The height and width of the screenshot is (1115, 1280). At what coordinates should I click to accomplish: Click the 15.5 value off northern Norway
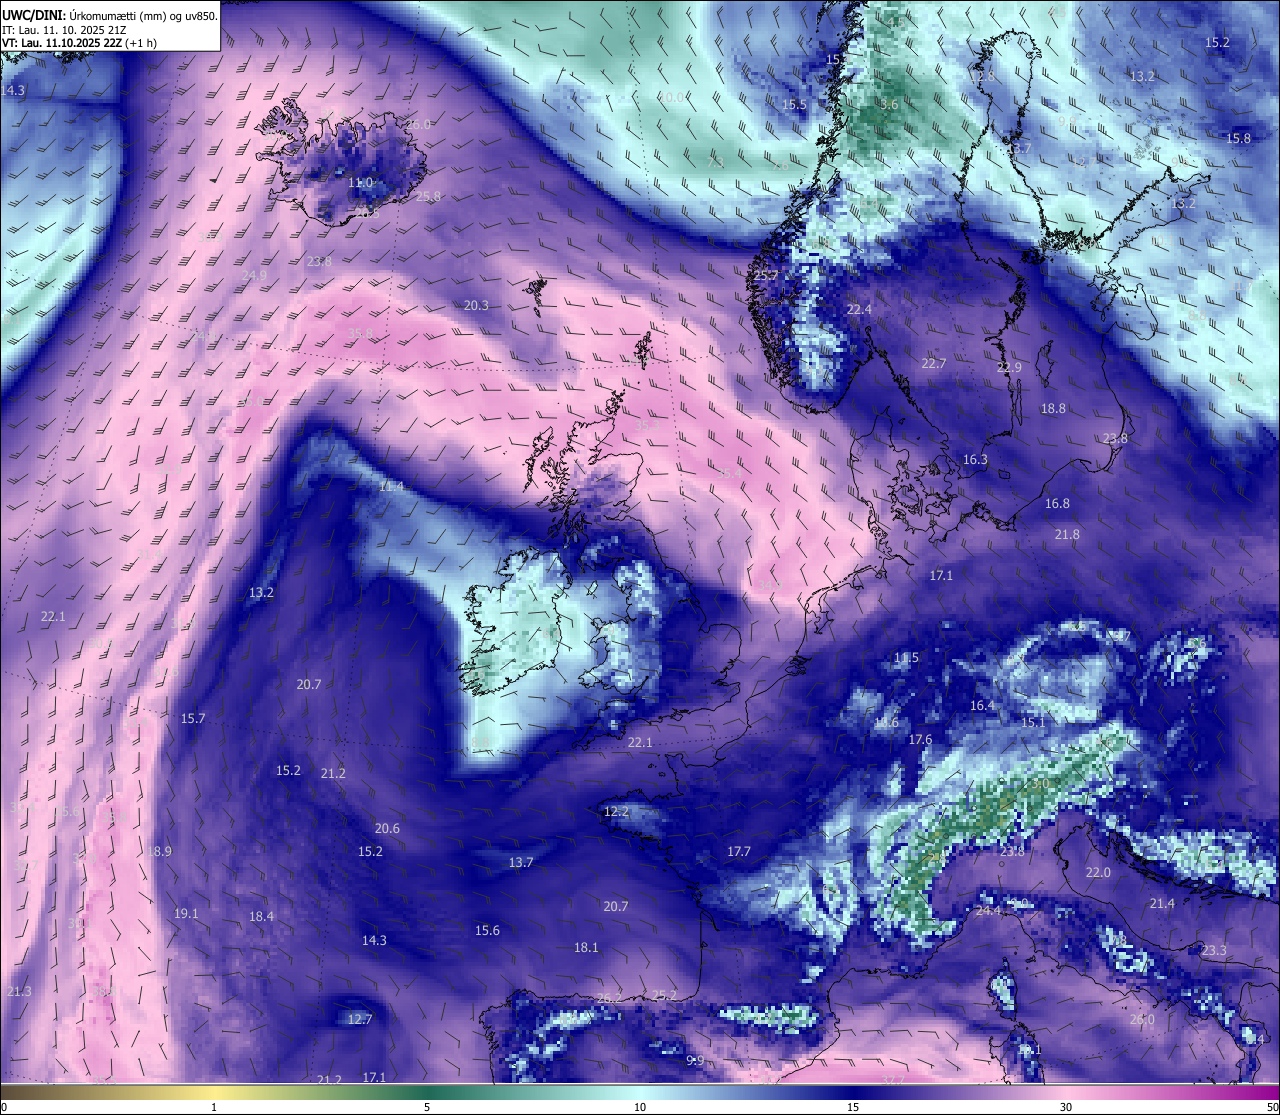click(794, 105)
